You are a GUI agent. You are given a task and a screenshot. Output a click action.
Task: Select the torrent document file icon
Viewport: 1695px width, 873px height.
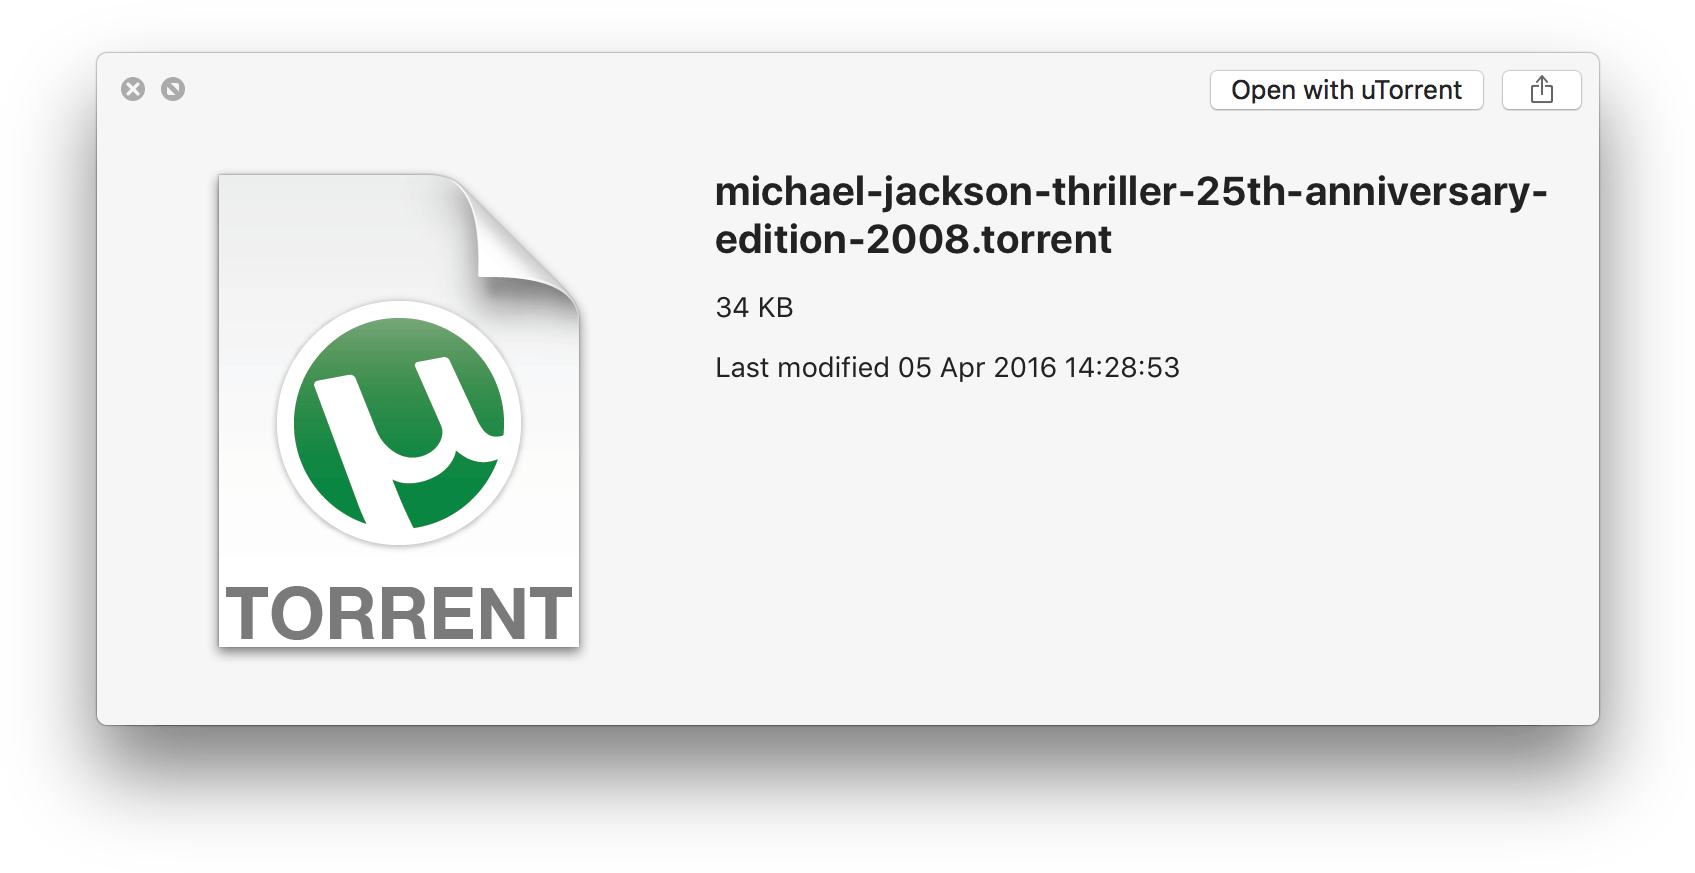click(399, 410)
